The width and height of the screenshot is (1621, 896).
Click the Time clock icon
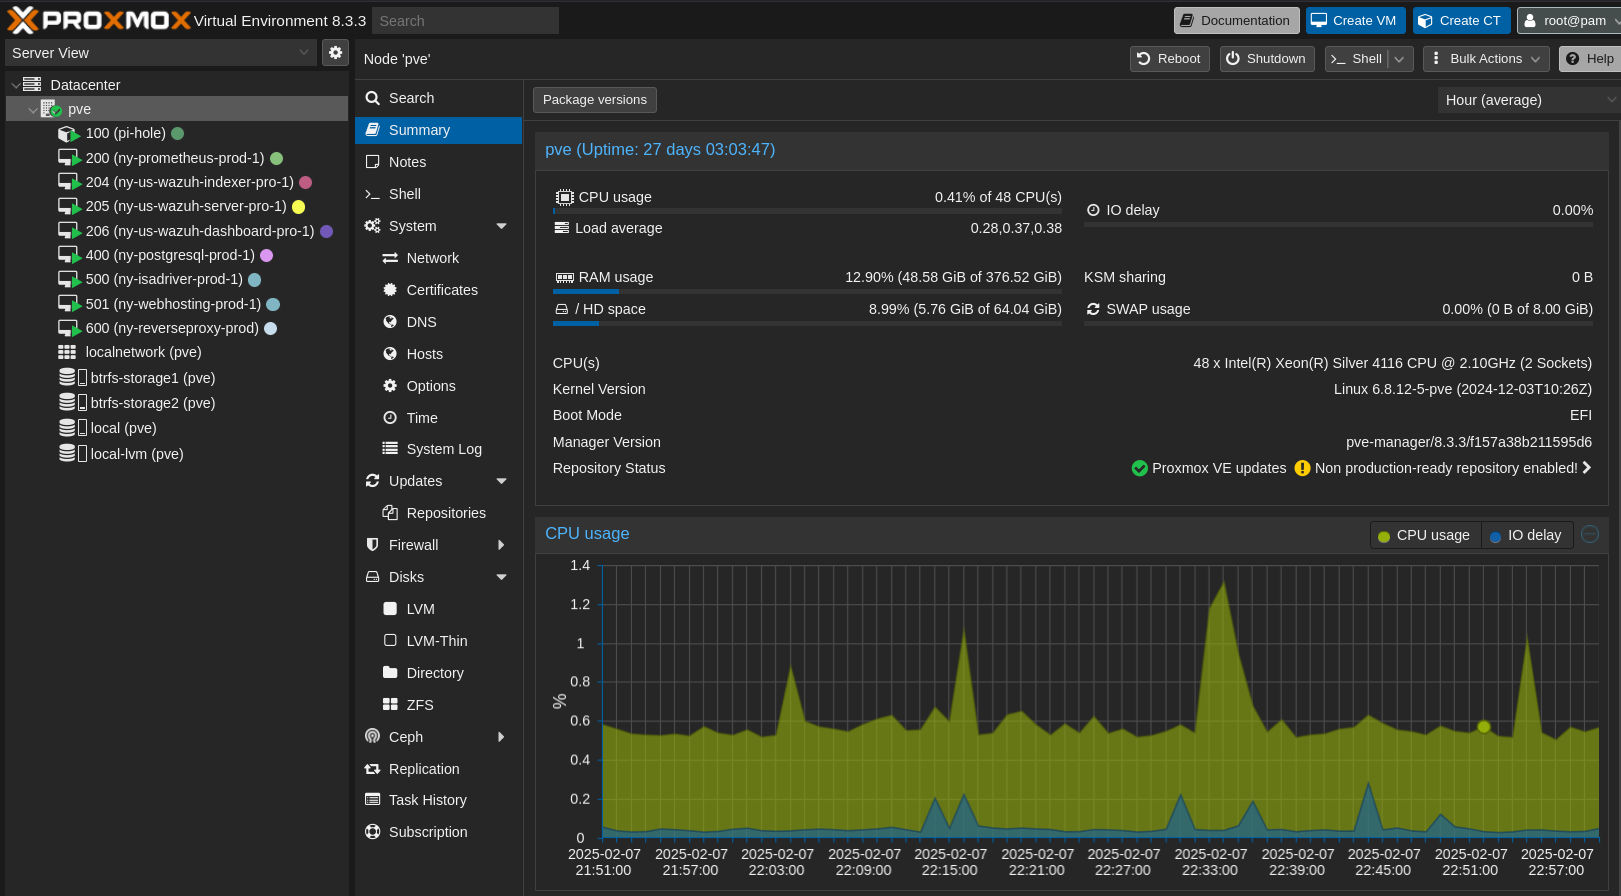click(391, 418)
